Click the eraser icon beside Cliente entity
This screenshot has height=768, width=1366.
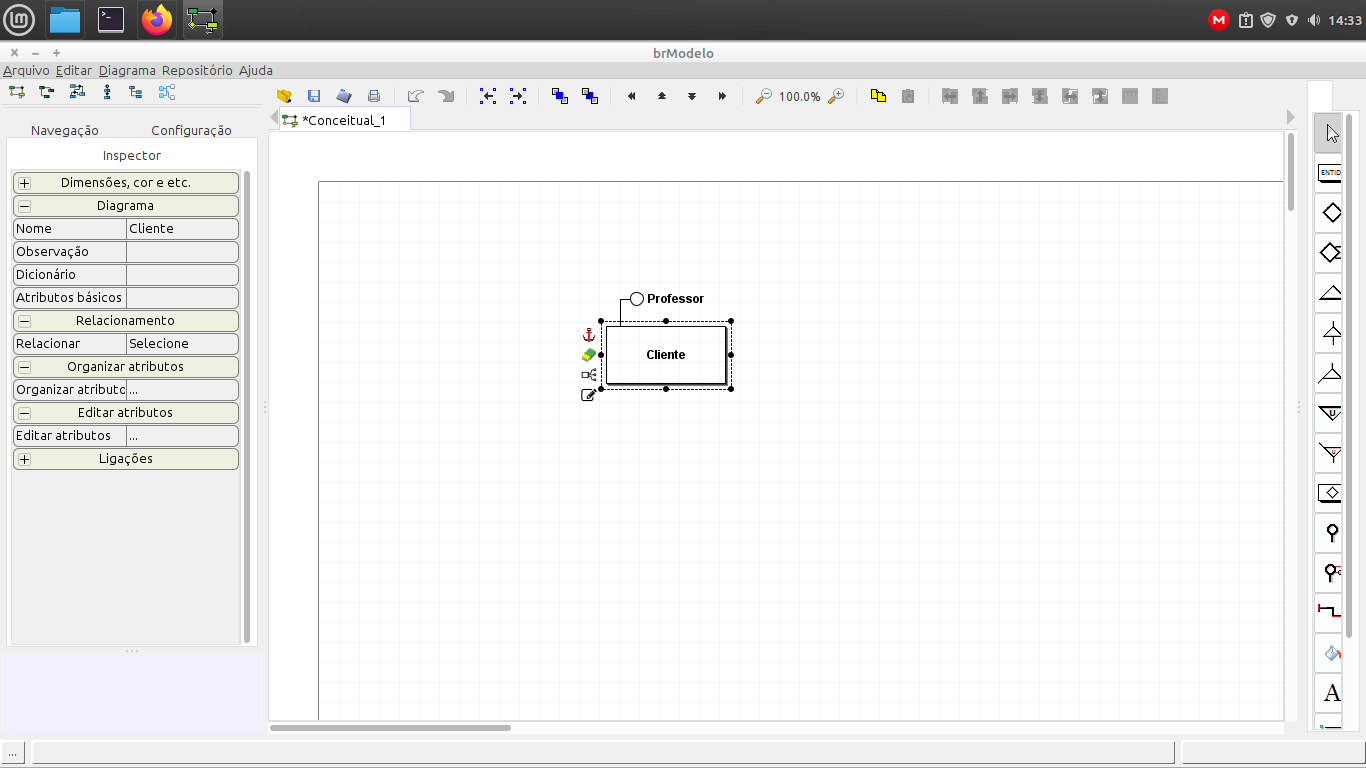pos(588,355)
